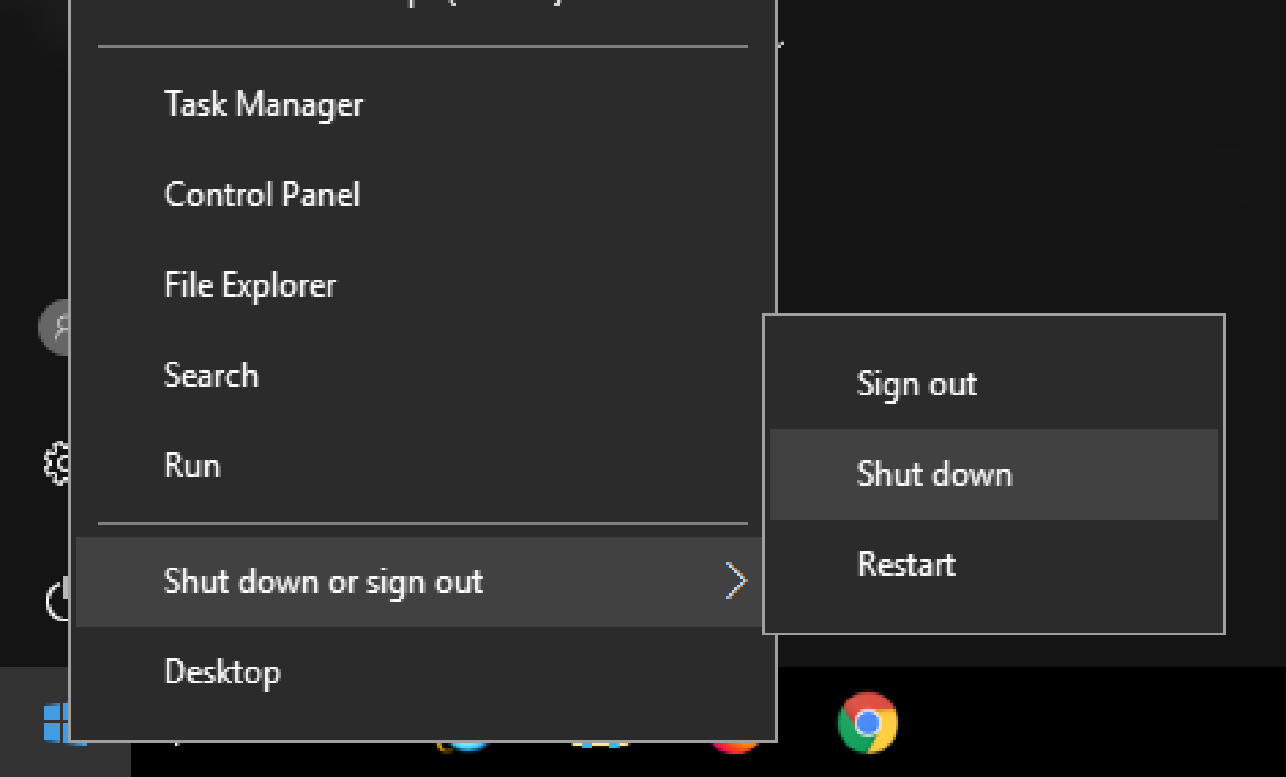The height and width of the screenshot is (777, 1286).
Task: Click the Start menu power icon
Action: coord(58,599)
